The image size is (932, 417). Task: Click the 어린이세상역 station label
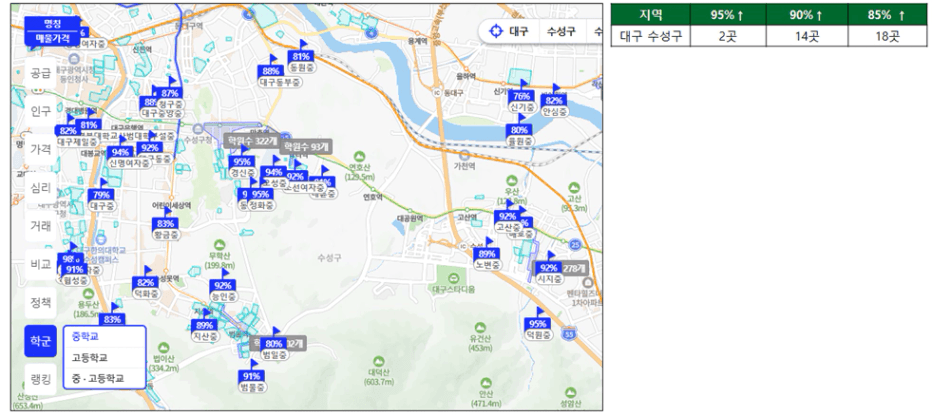pos(171,205)
